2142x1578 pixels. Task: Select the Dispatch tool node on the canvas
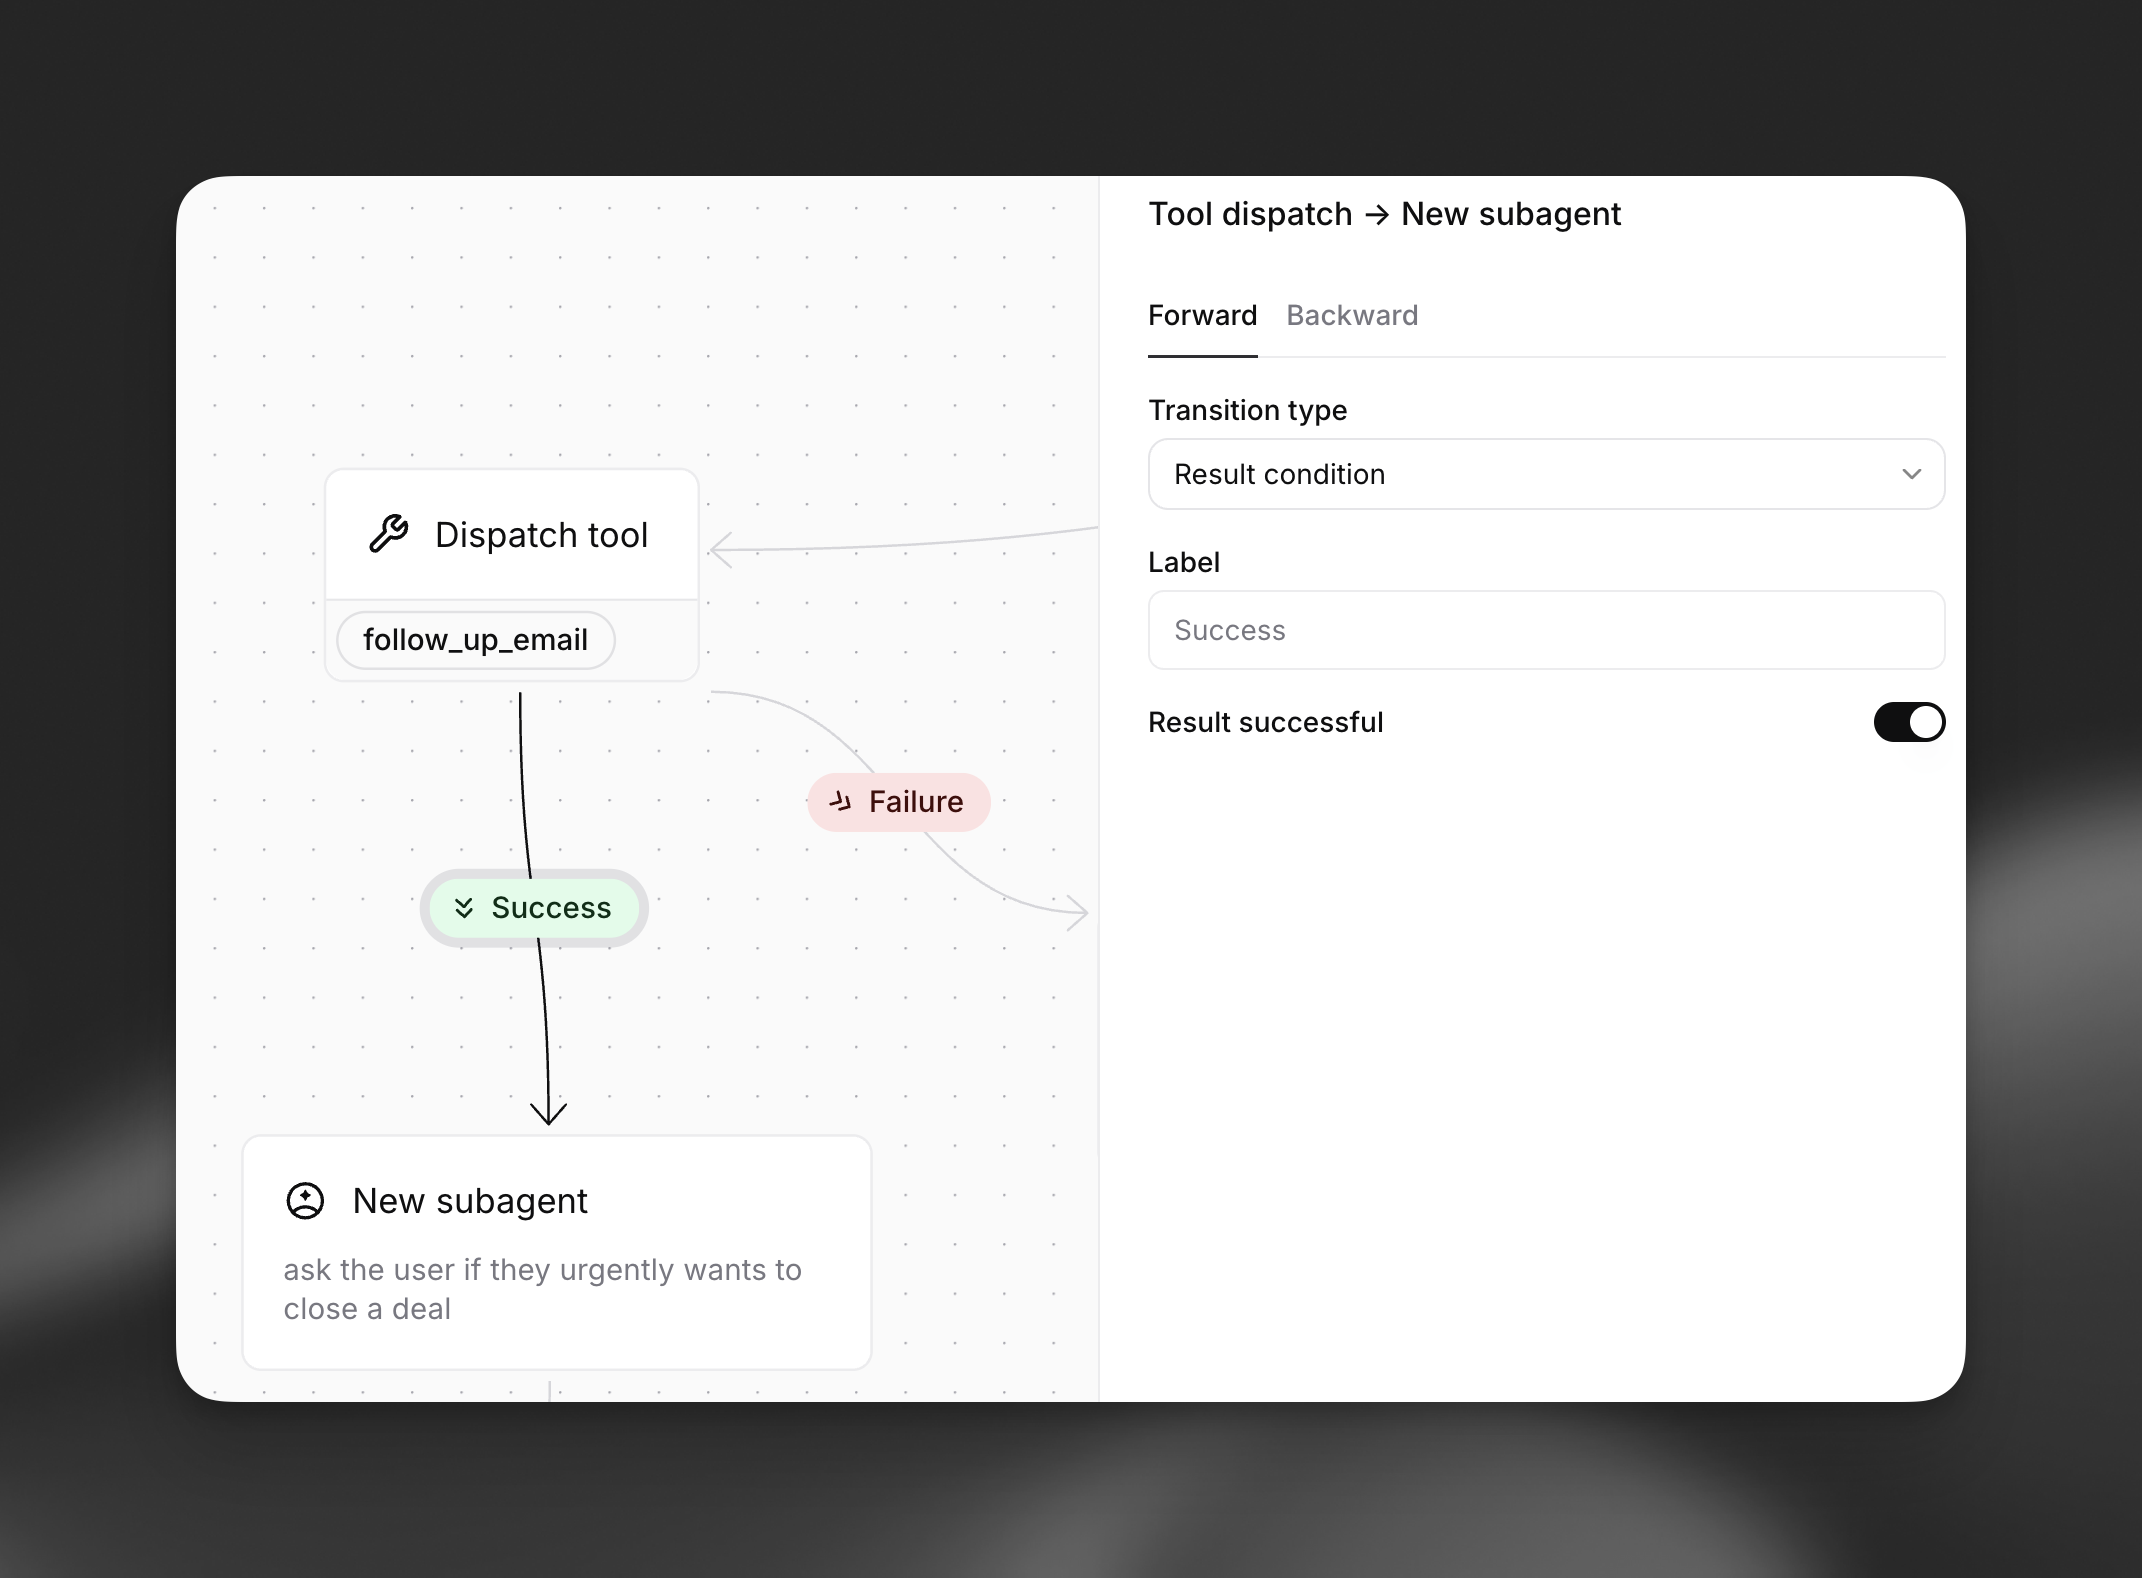pyautogui.click(x=541, y=533)
